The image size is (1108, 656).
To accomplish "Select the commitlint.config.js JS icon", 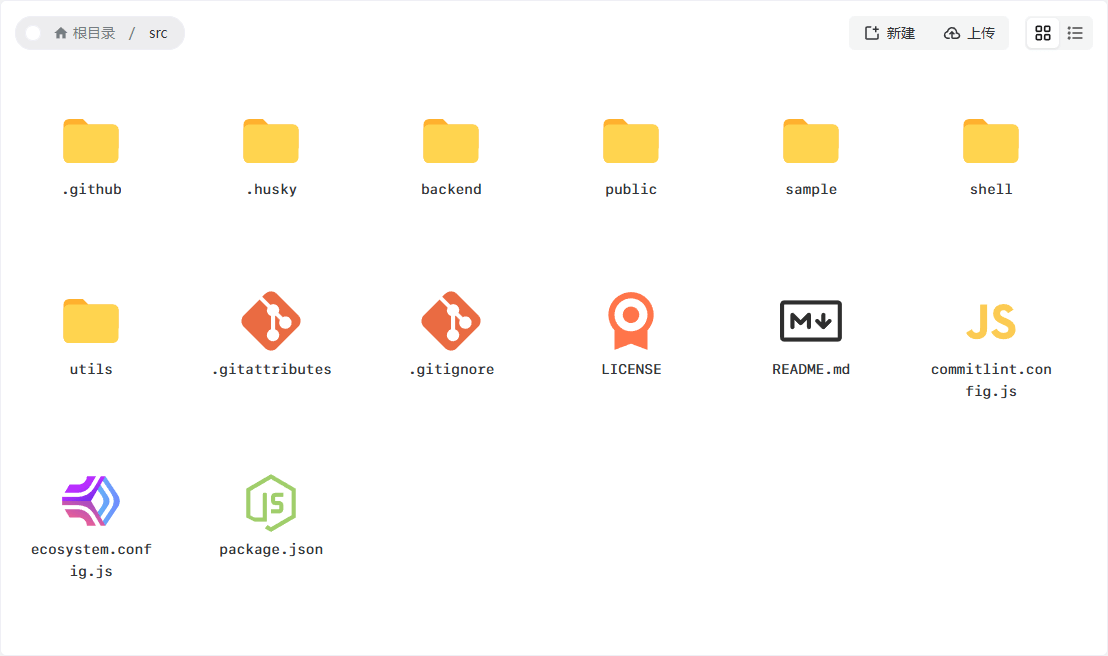I will [991, 321].
